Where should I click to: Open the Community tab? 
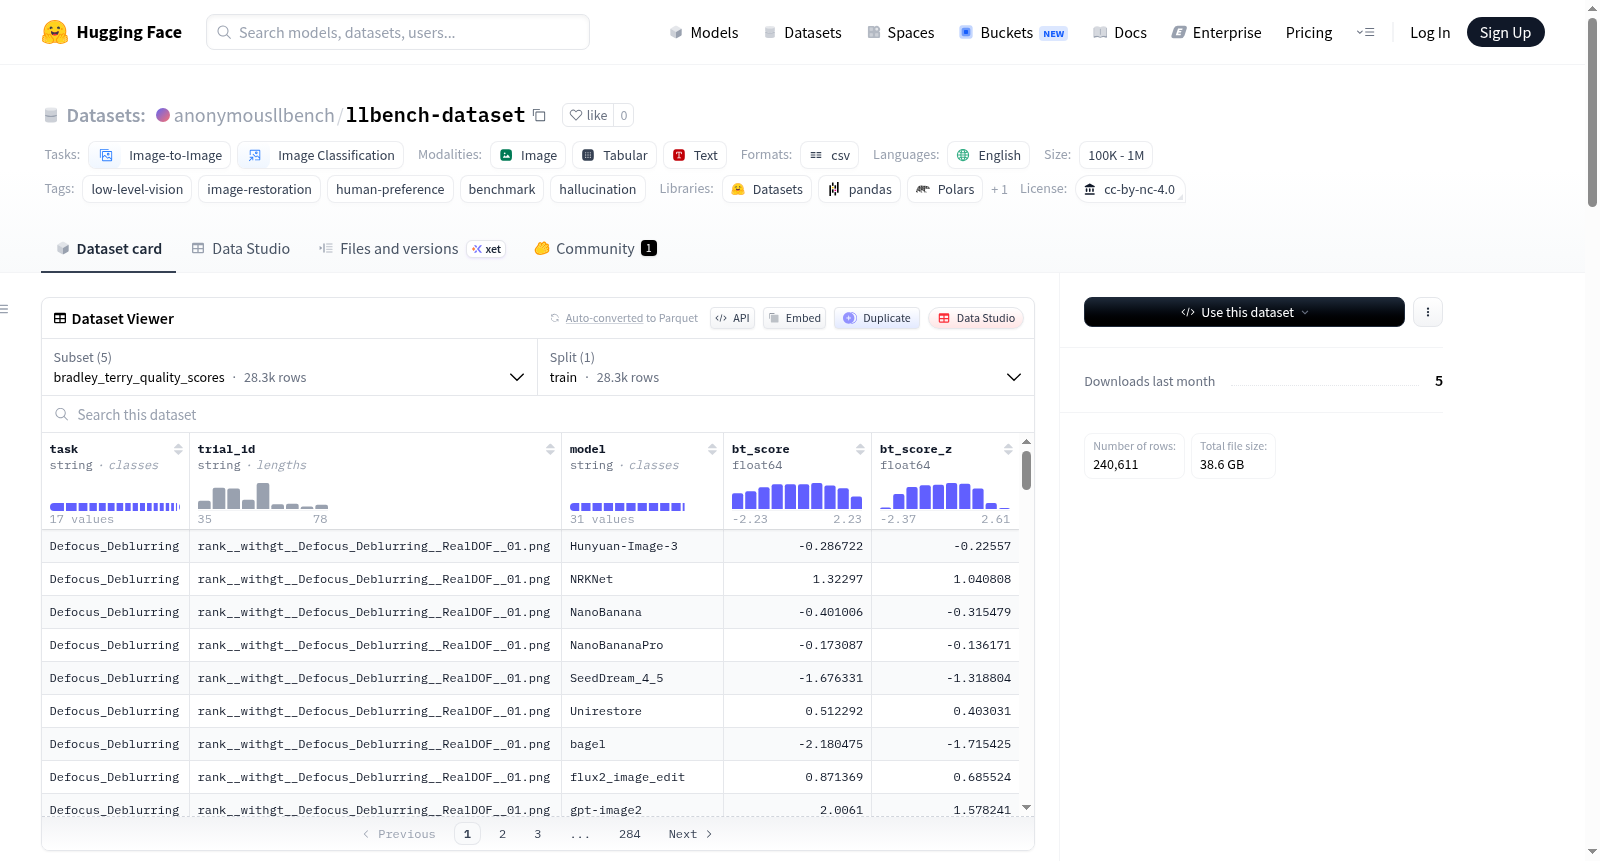click(x=595, y=249)
